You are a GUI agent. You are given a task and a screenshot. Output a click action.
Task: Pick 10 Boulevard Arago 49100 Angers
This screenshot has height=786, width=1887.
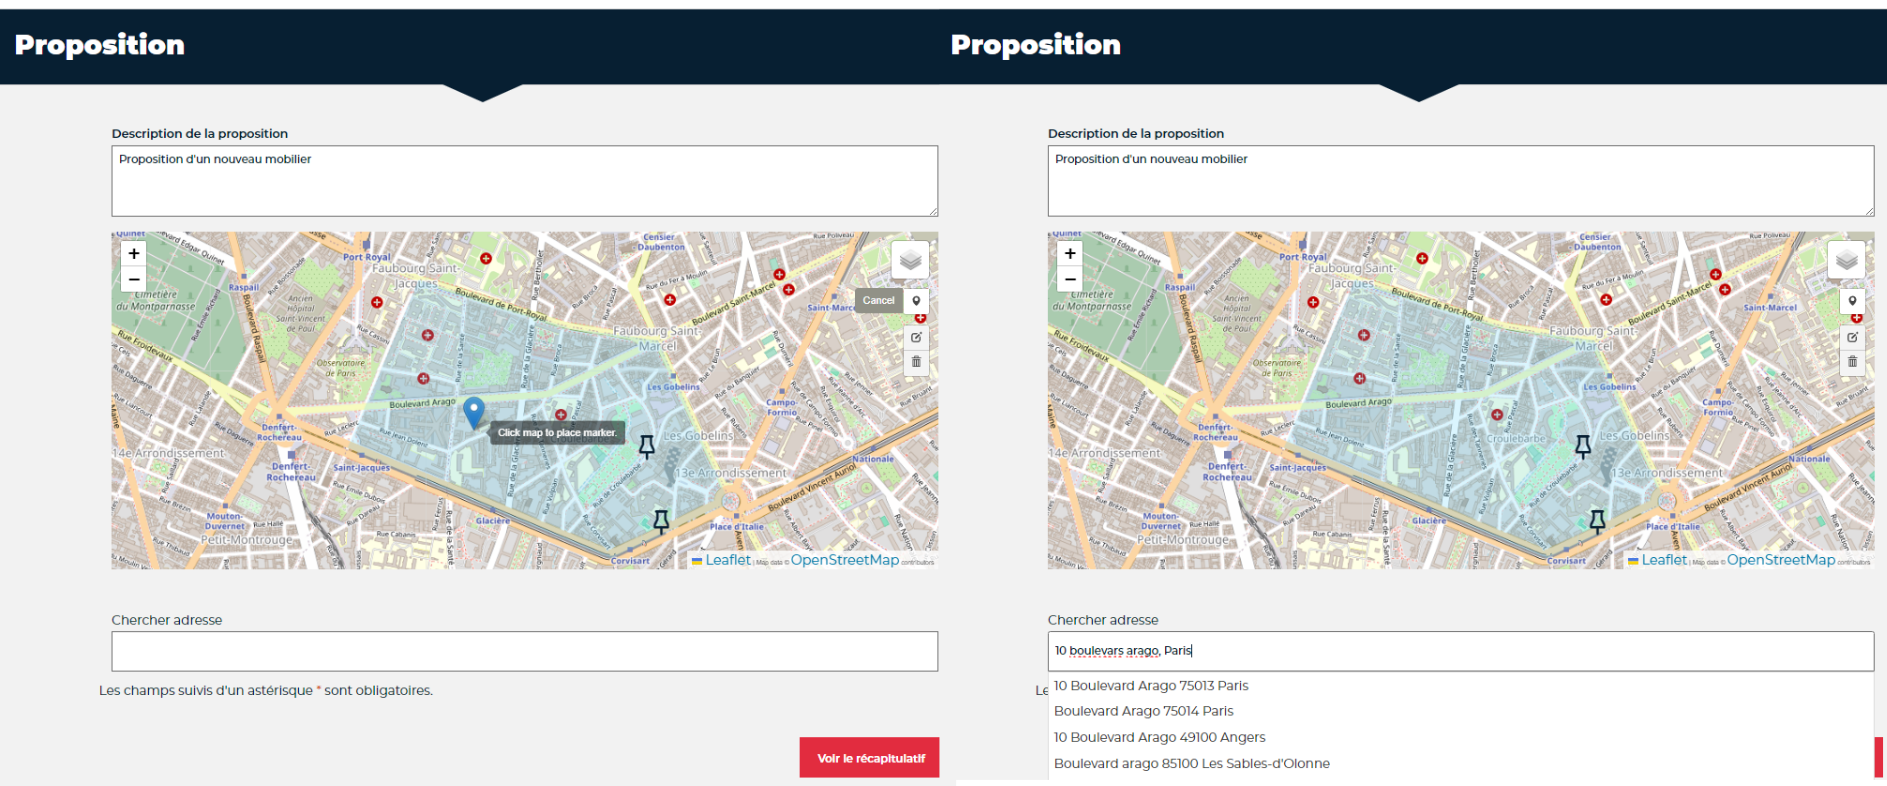tap(1159, 737)
